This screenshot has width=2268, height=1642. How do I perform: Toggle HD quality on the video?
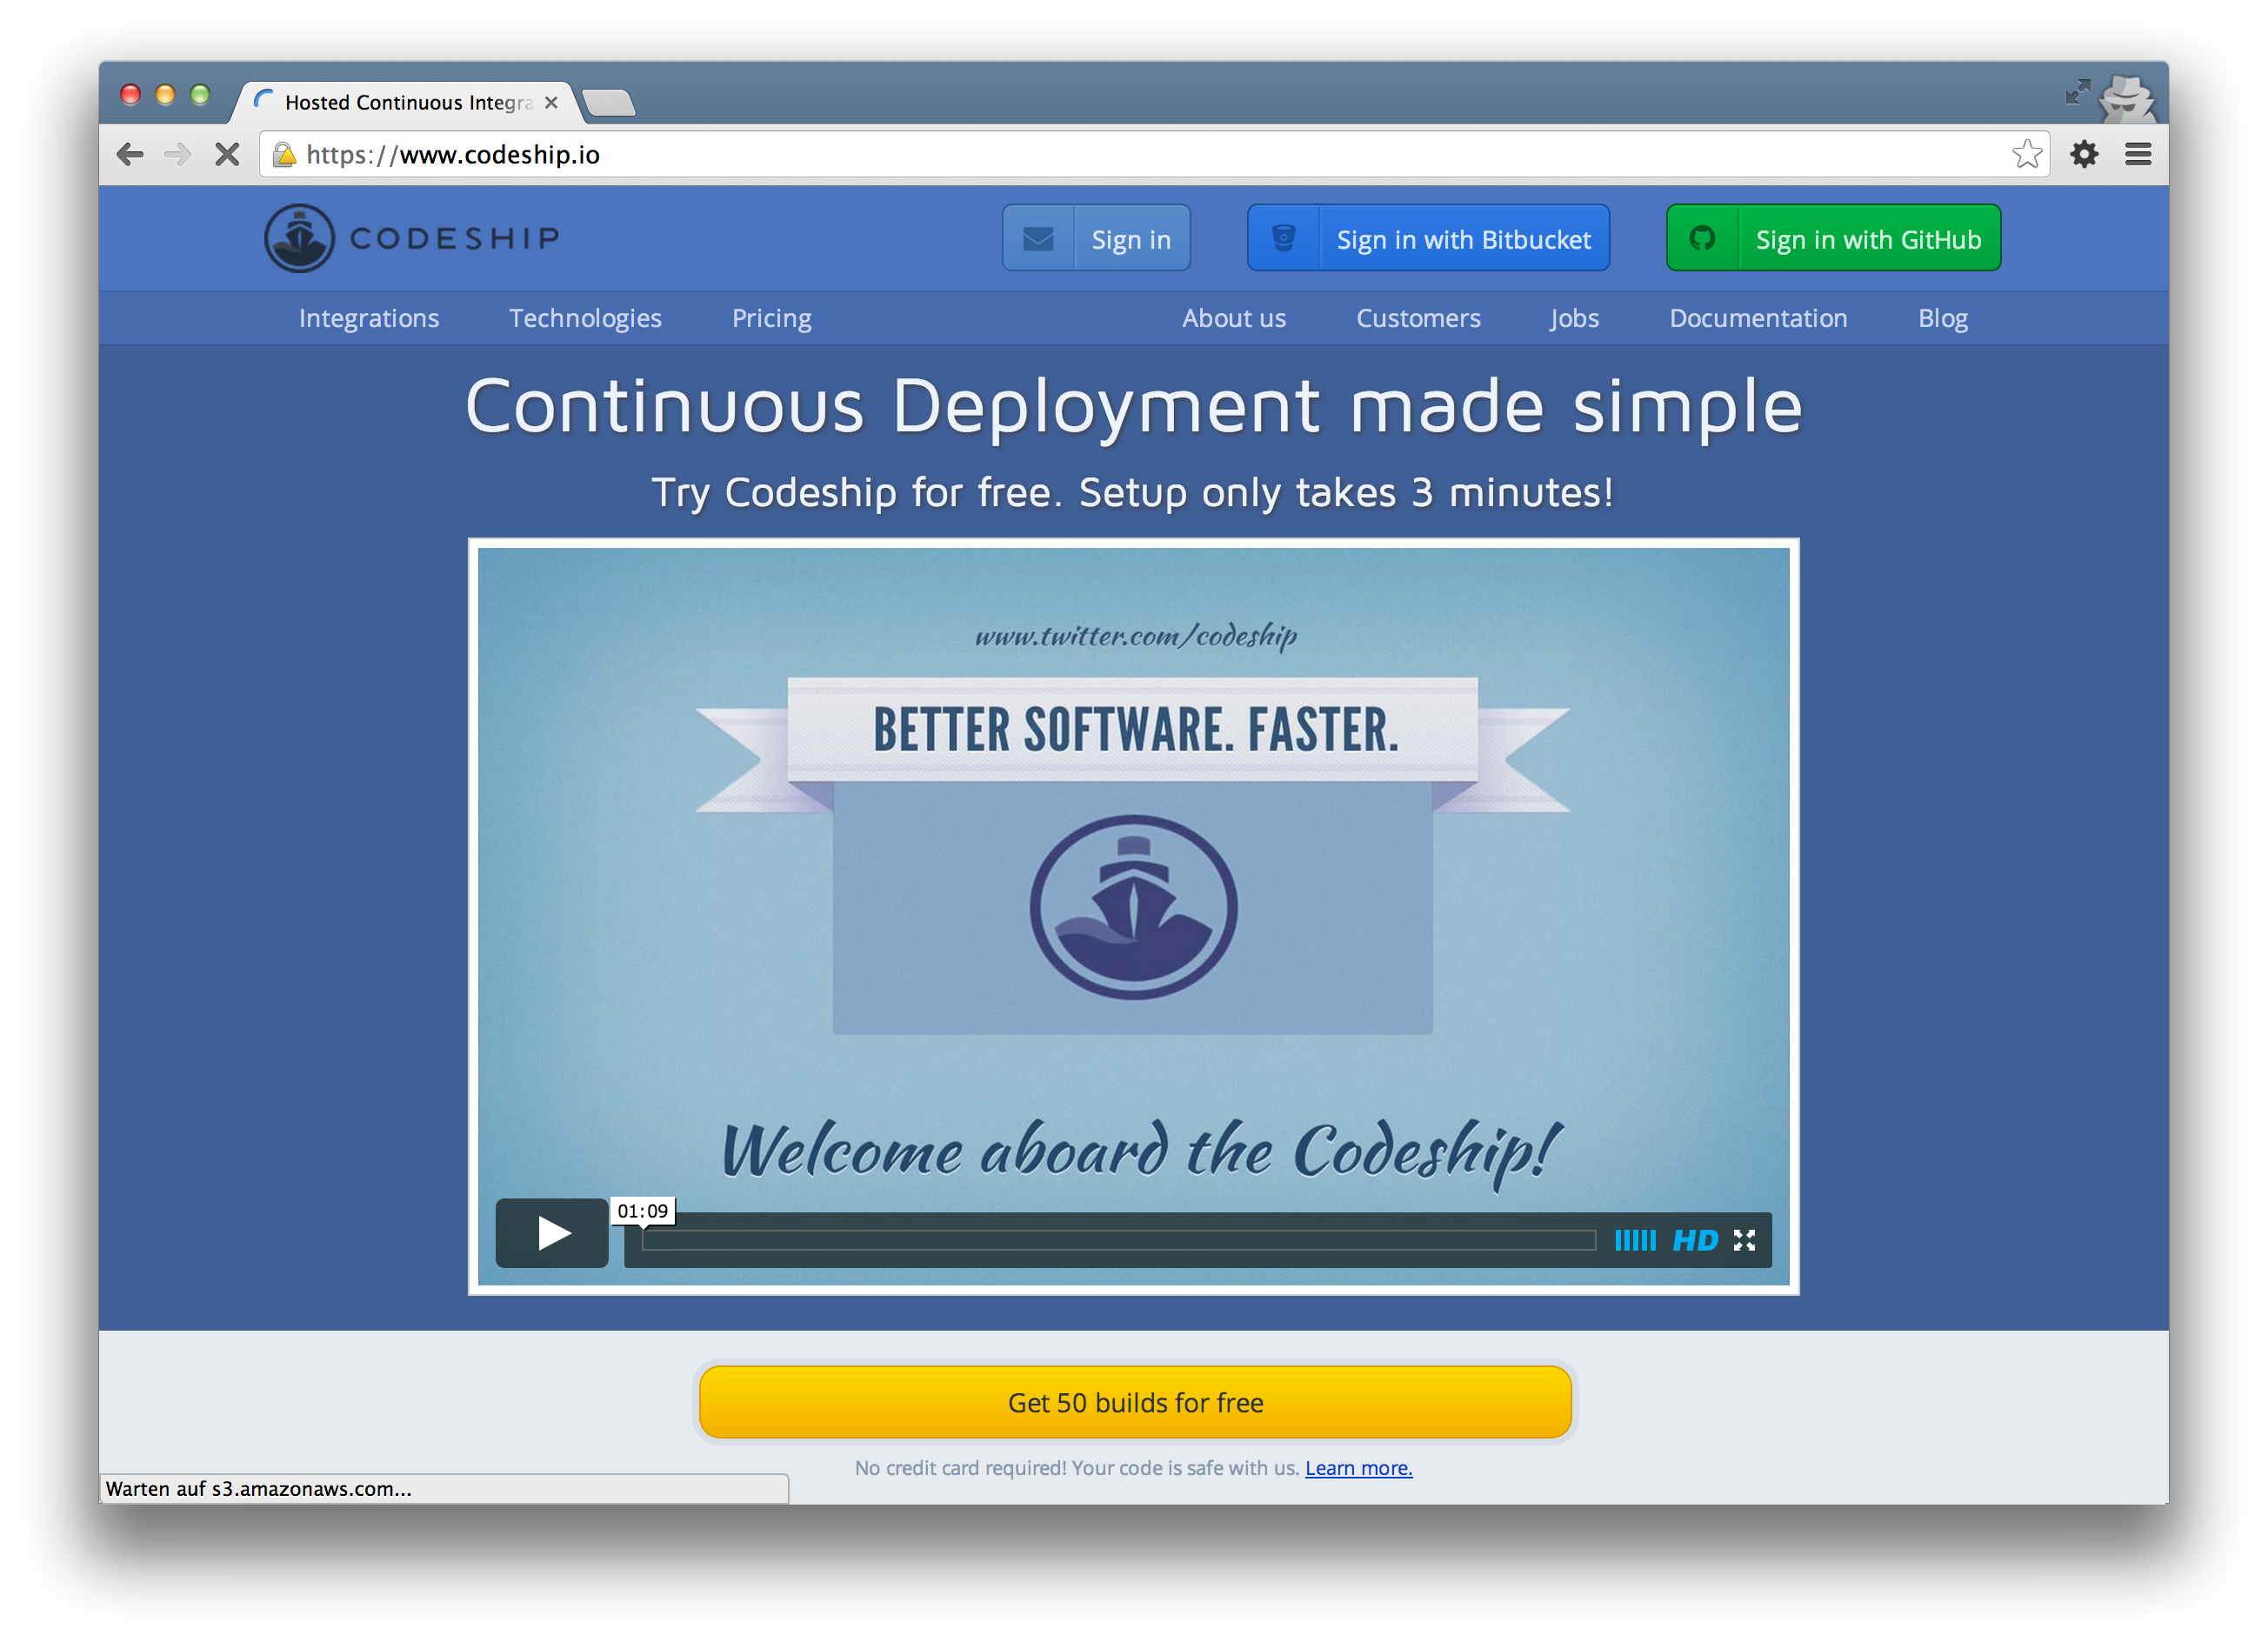pyautogui.click(x=1695, y=1241)
